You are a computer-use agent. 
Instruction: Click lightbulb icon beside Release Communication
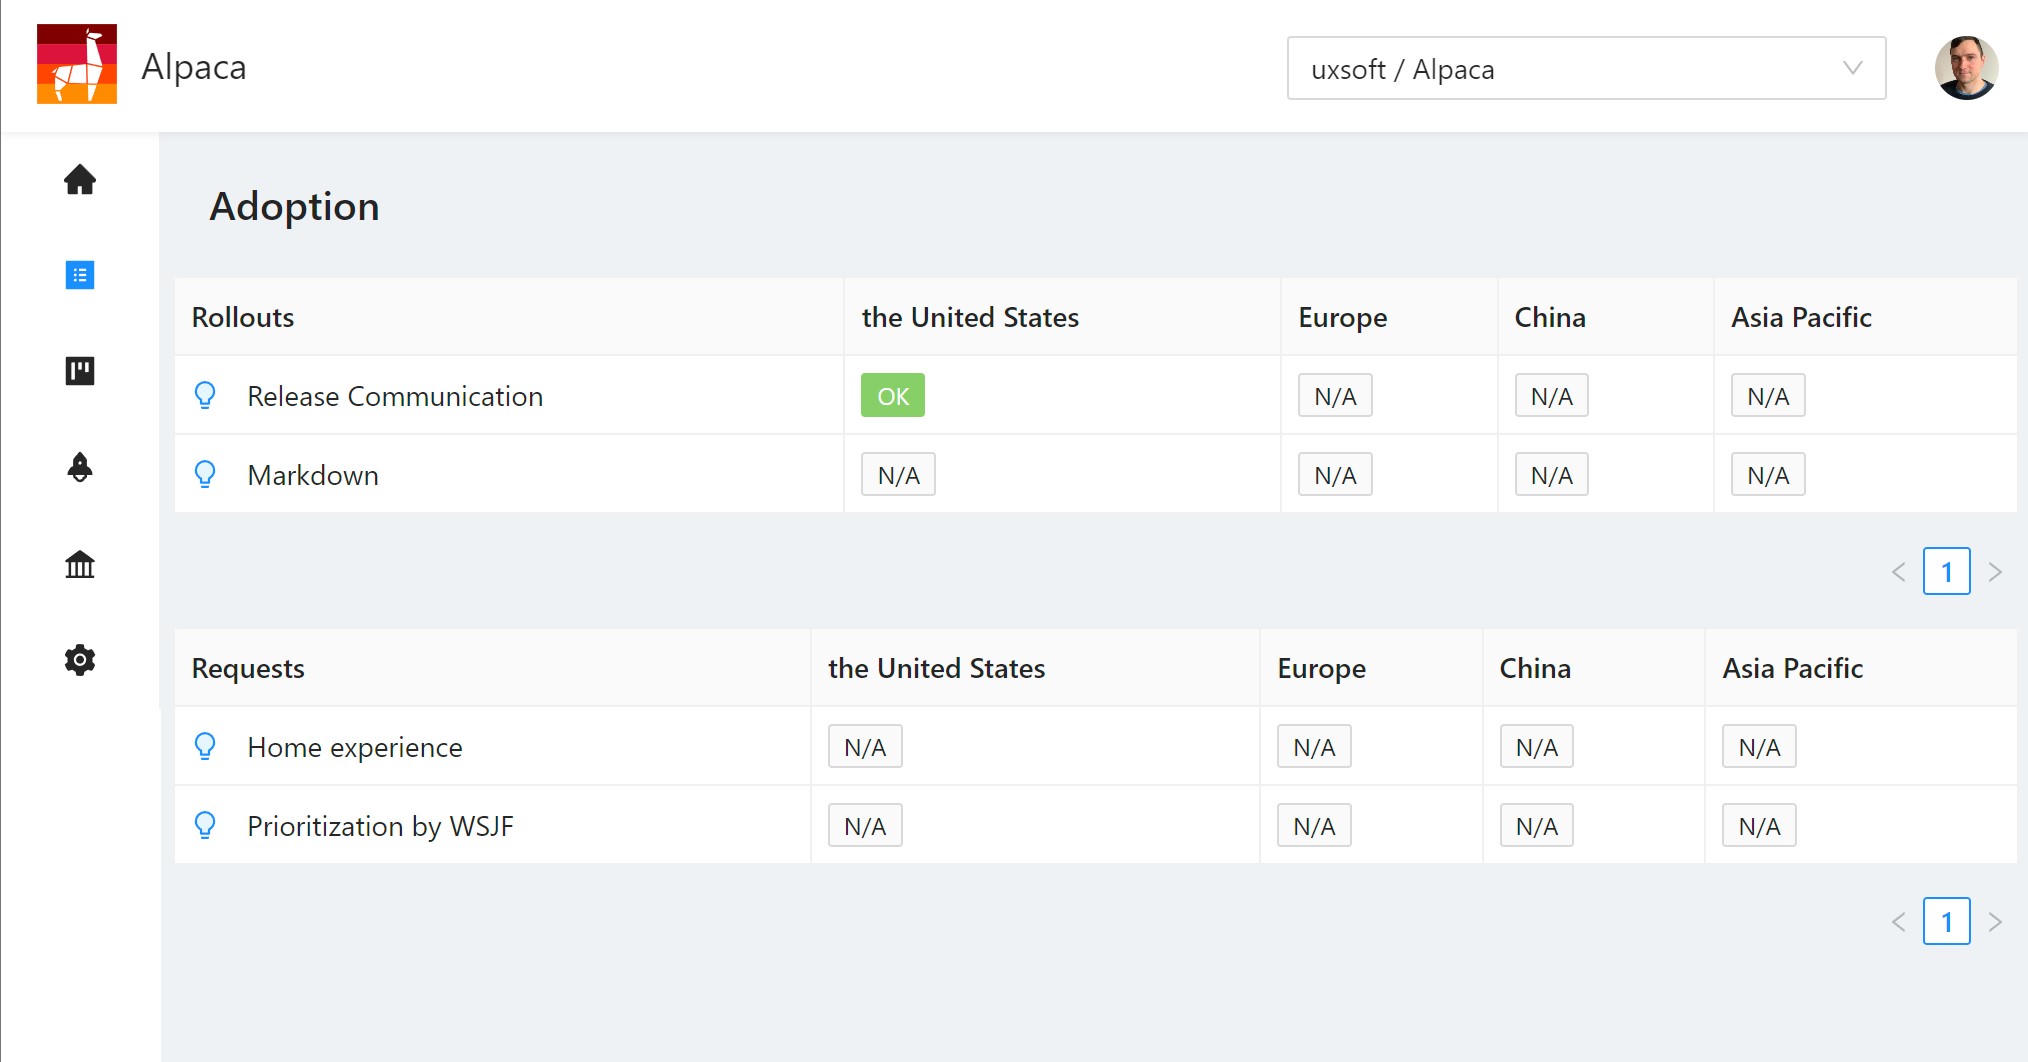coord(205,396)
